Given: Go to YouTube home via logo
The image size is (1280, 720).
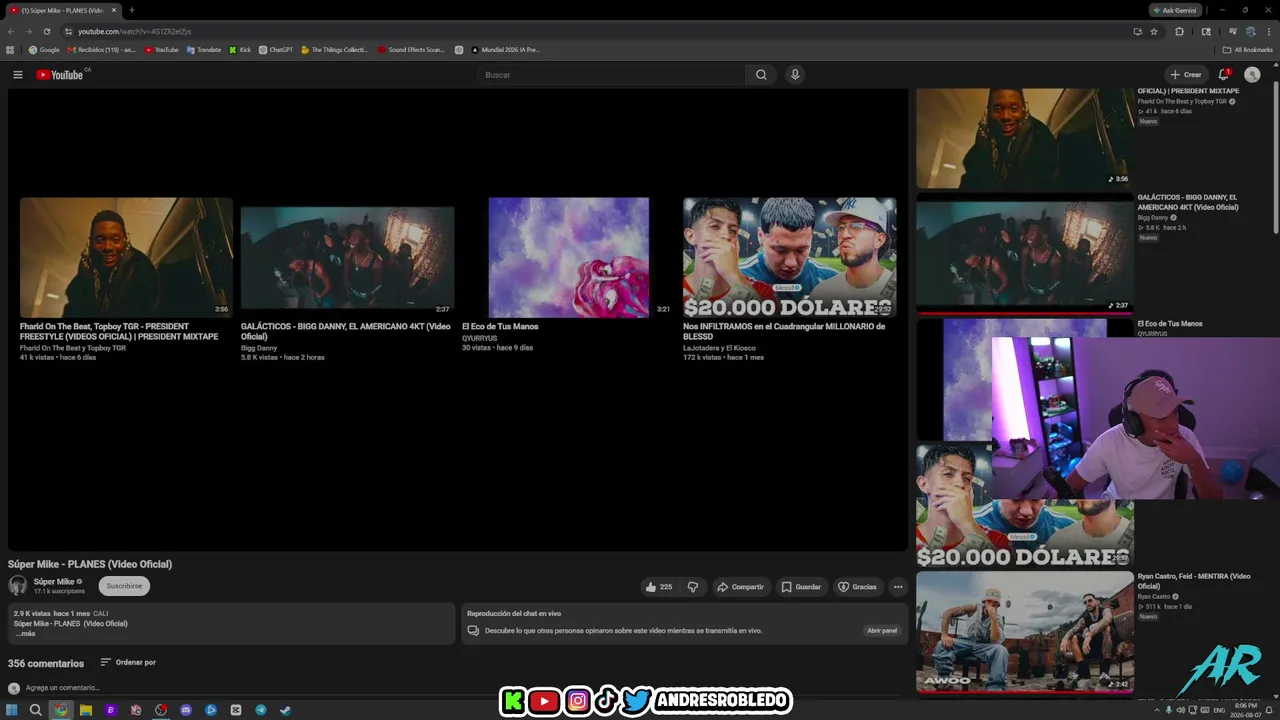Looking at the screenshot, I should click(x=60, y=75).
